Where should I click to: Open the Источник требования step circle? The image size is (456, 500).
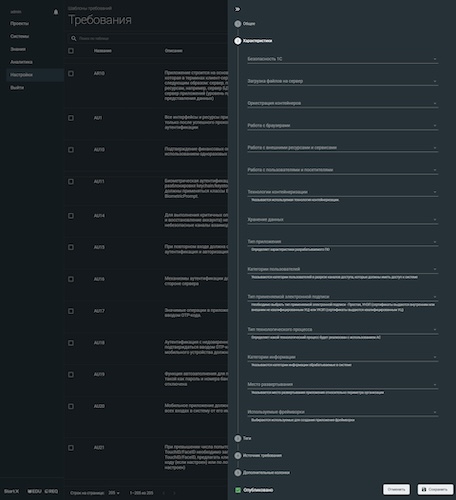238,456
